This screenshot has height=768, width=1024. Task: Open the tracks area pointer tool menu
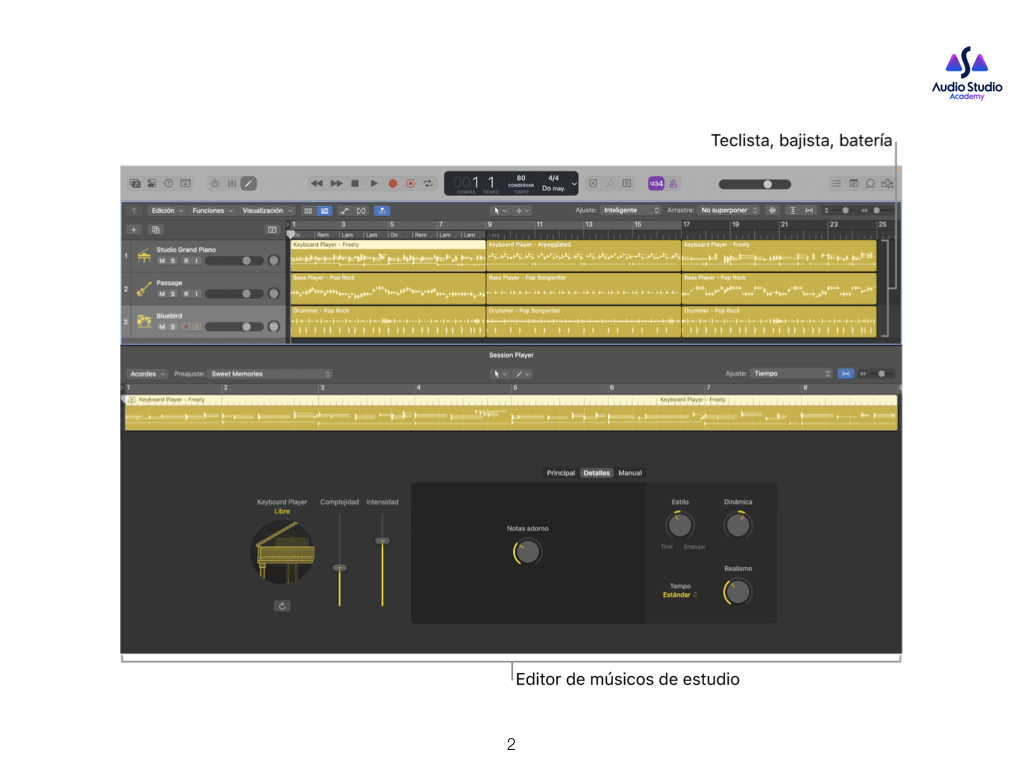coord(500,211)
